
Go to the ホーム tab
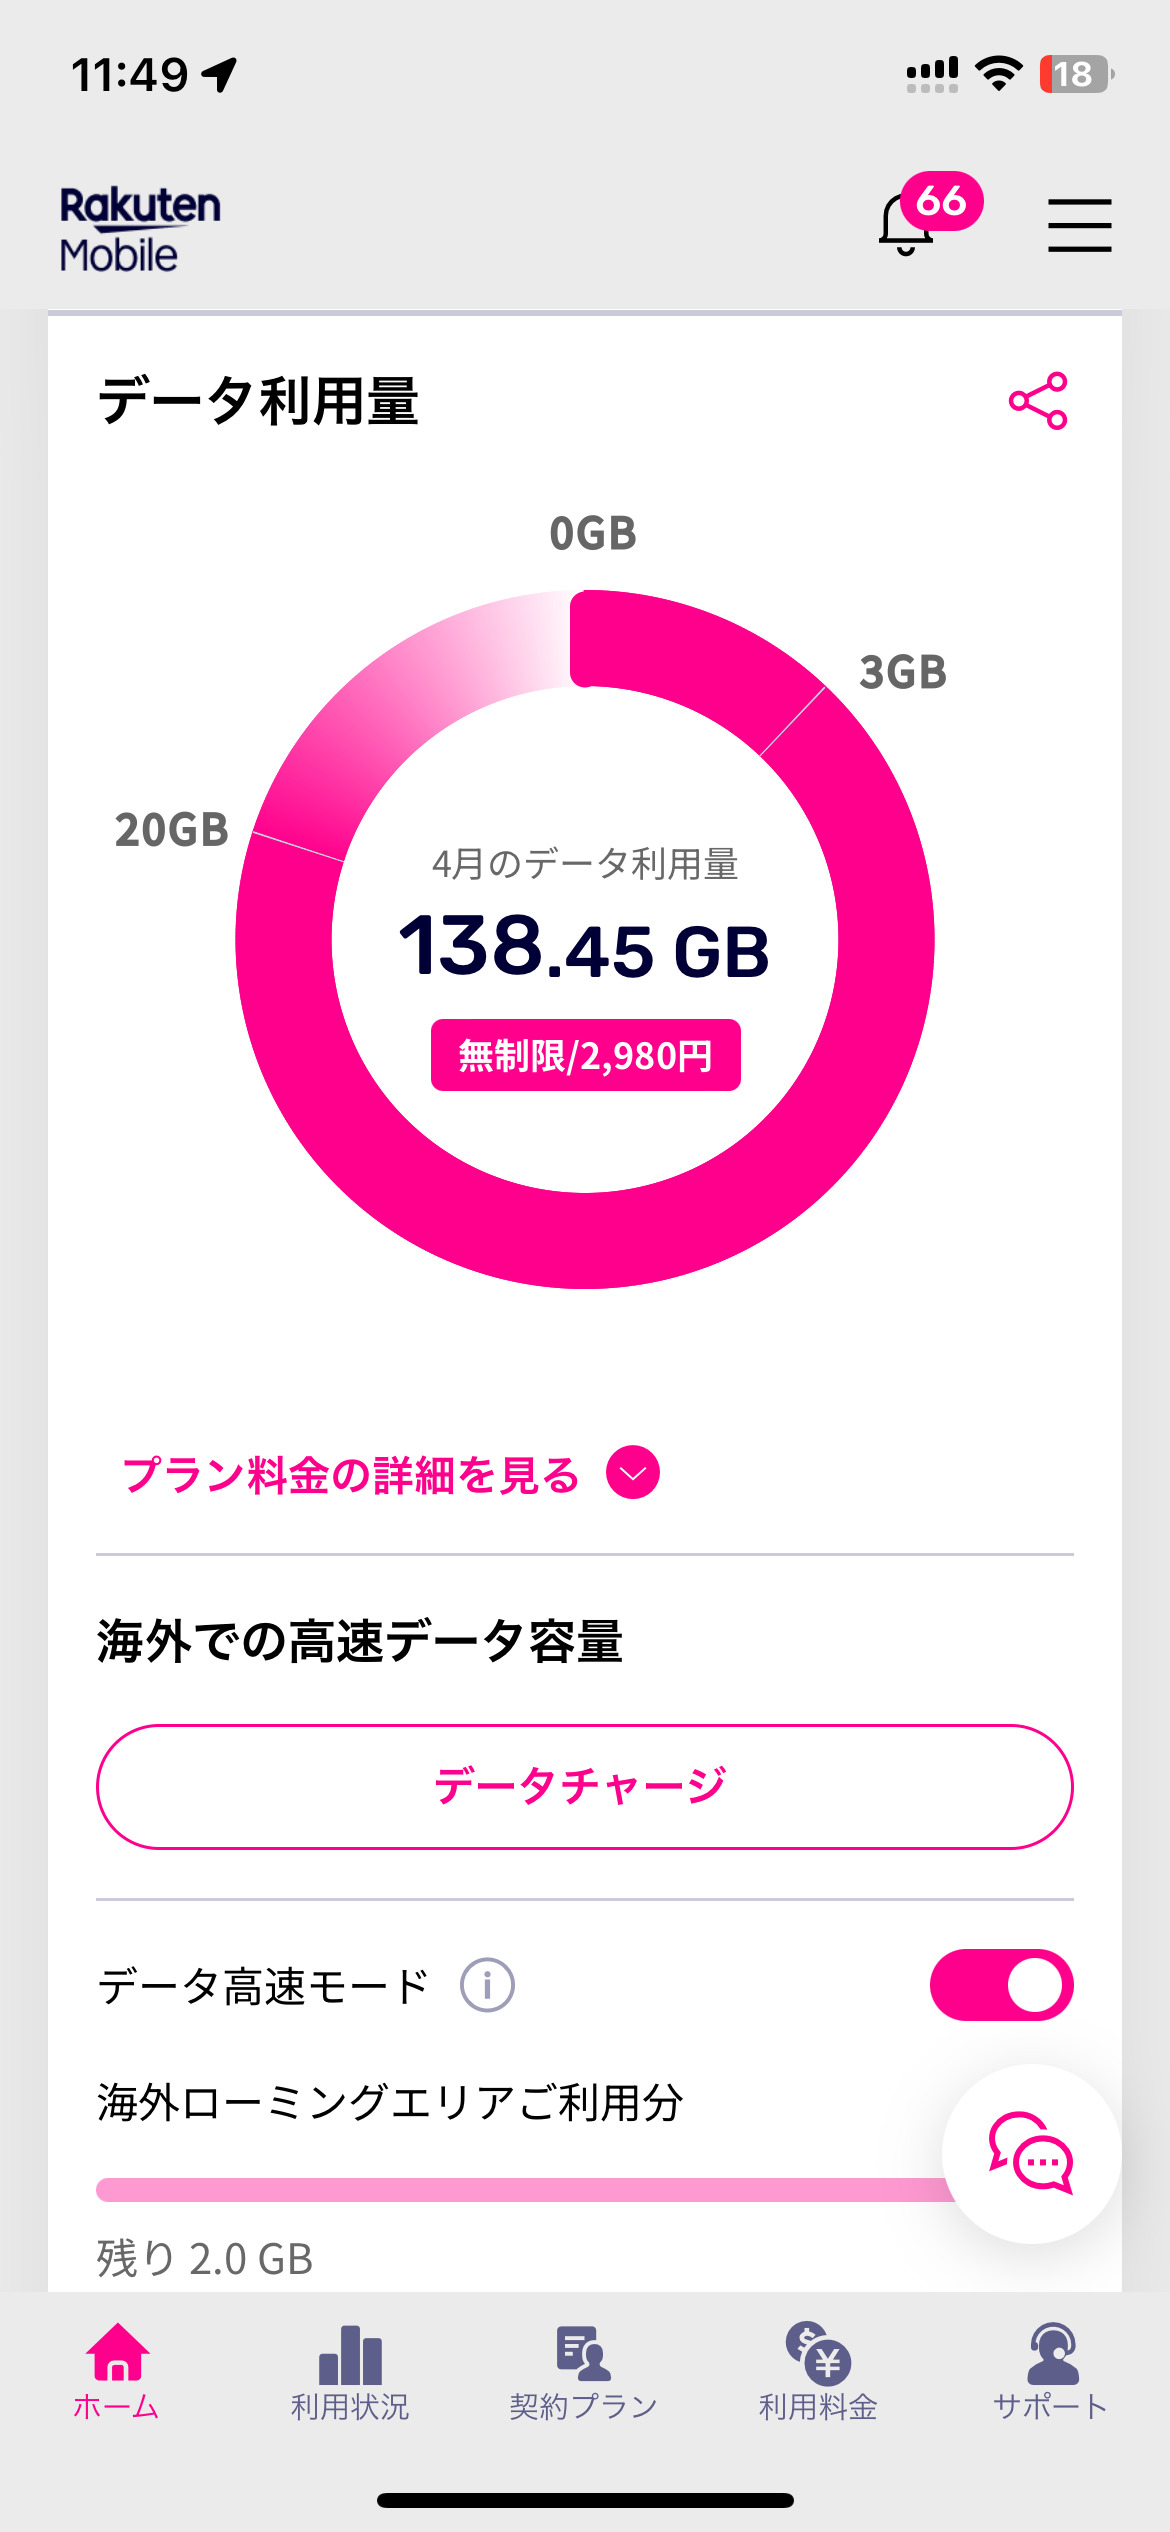(116, 2372)
